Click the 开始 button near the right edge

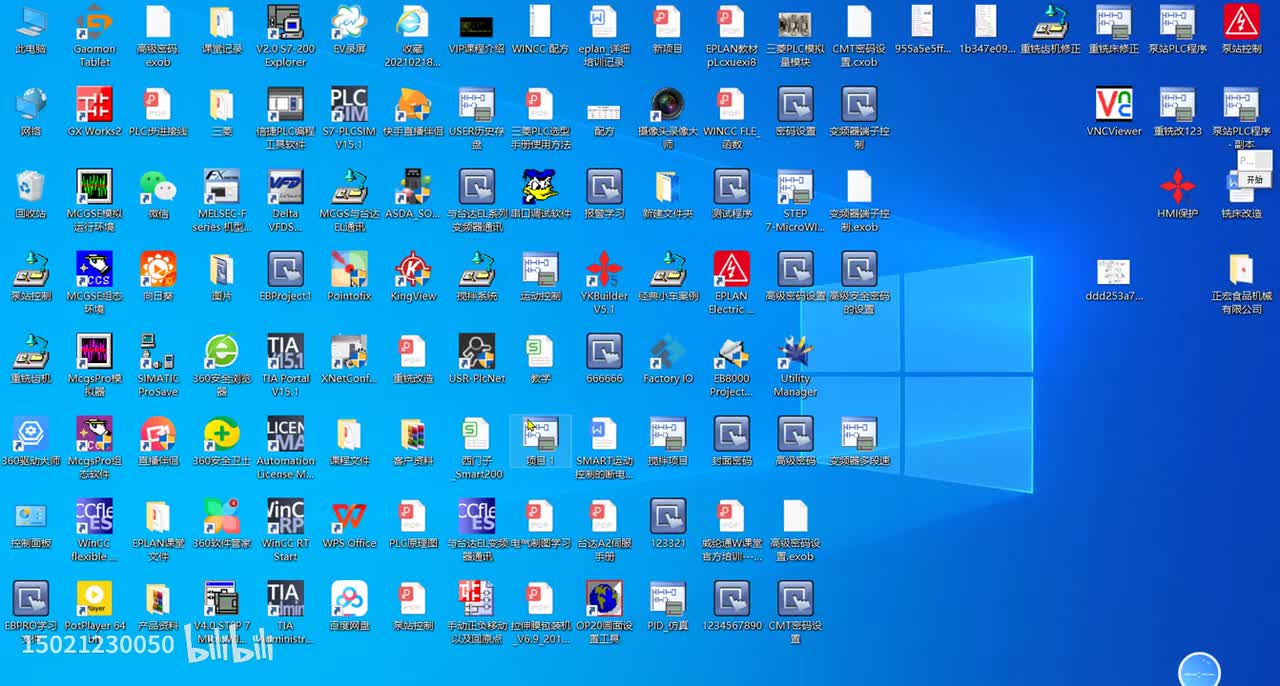(x=1254, y=179)
